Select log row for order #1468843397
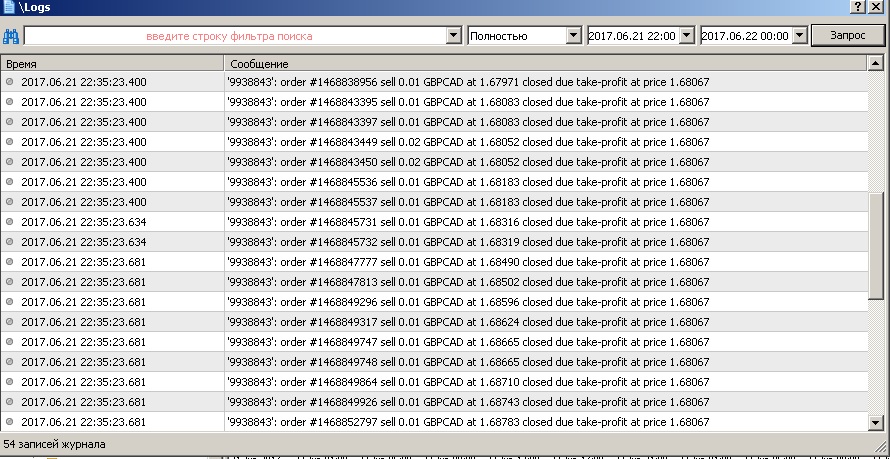The height and width of the screenshot is (459, 890). point(434,122)
